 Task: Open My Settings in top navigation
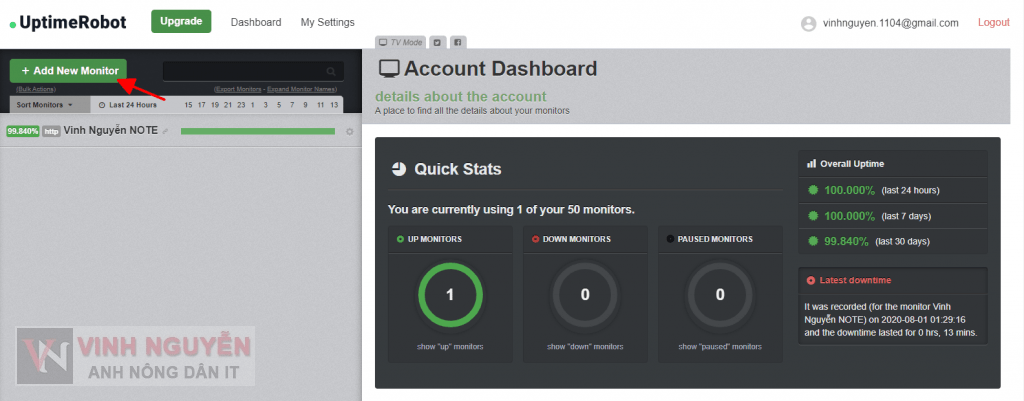[x=327, y=22]
